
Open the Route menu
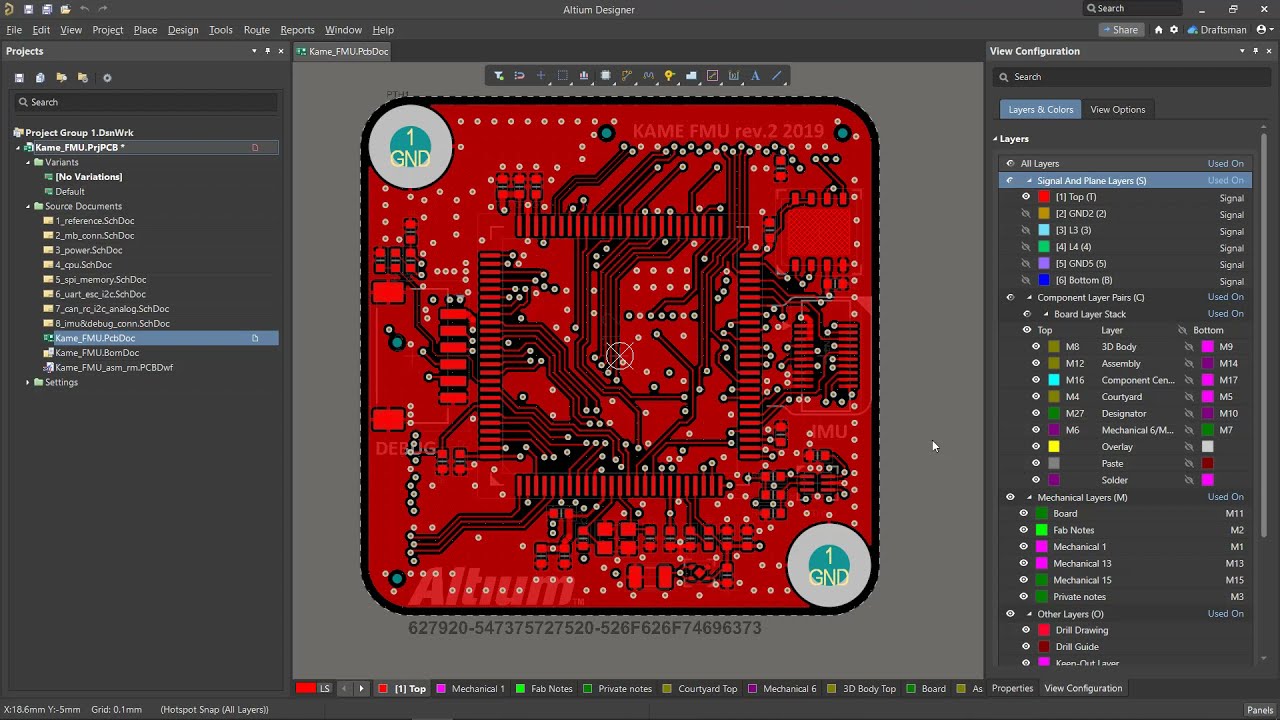pyautogui.click(x=256, y=30)
